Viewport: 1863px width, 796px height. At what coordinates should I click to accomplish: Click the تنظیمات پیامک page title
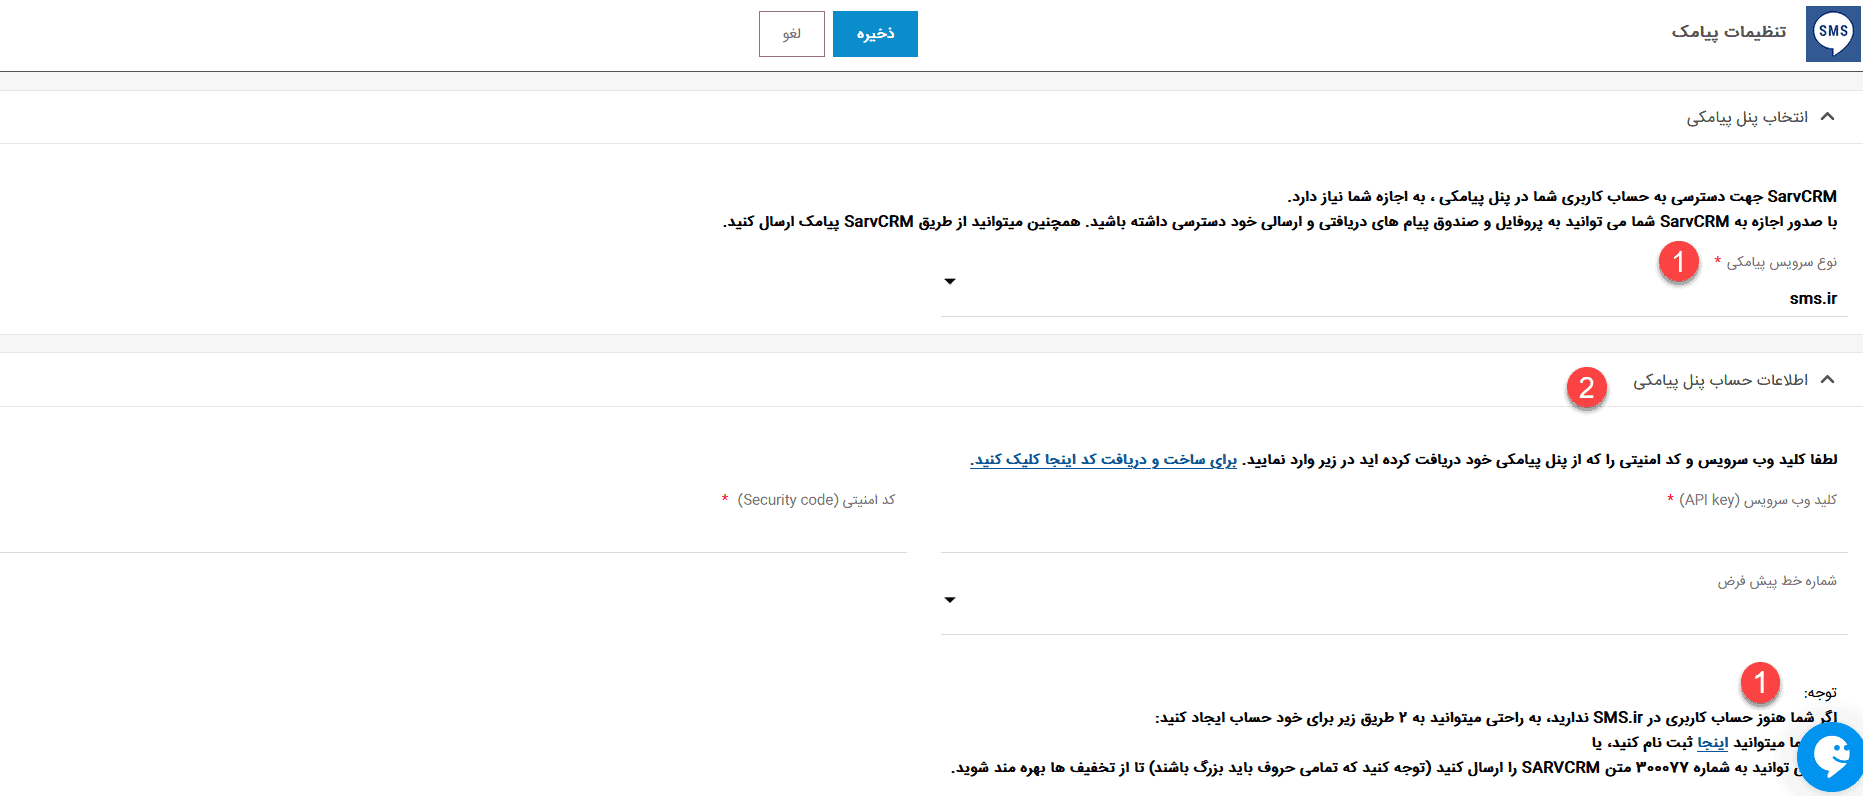[x=1729, y=32]
